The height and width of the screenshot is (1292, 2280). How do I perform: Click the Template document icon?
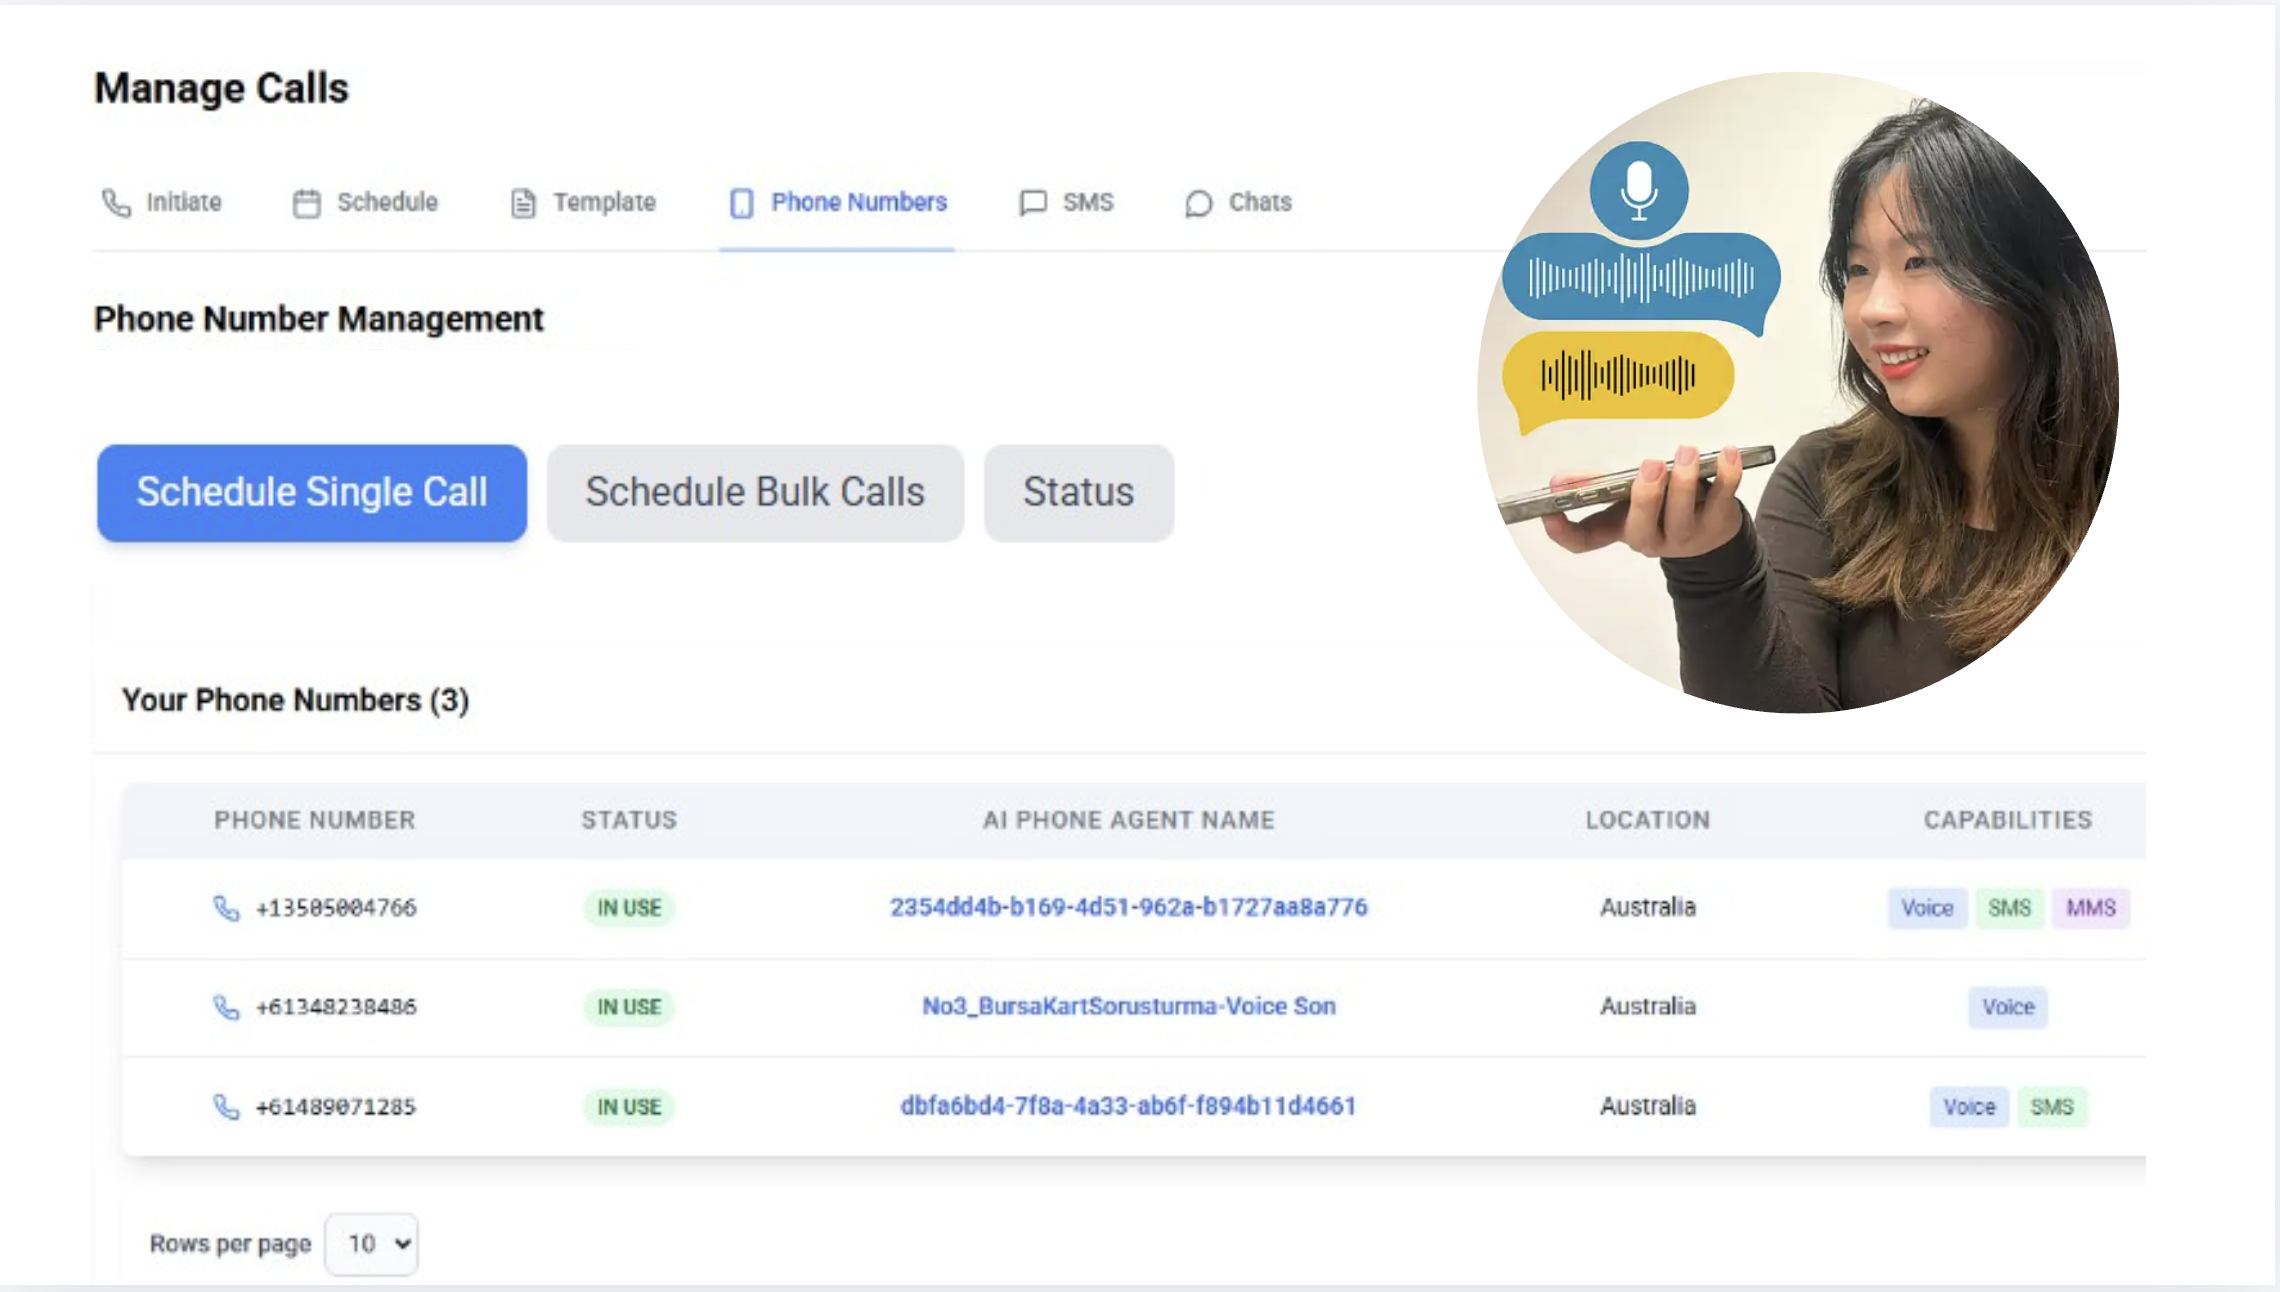pyautogui.click(x=523, y=203)
